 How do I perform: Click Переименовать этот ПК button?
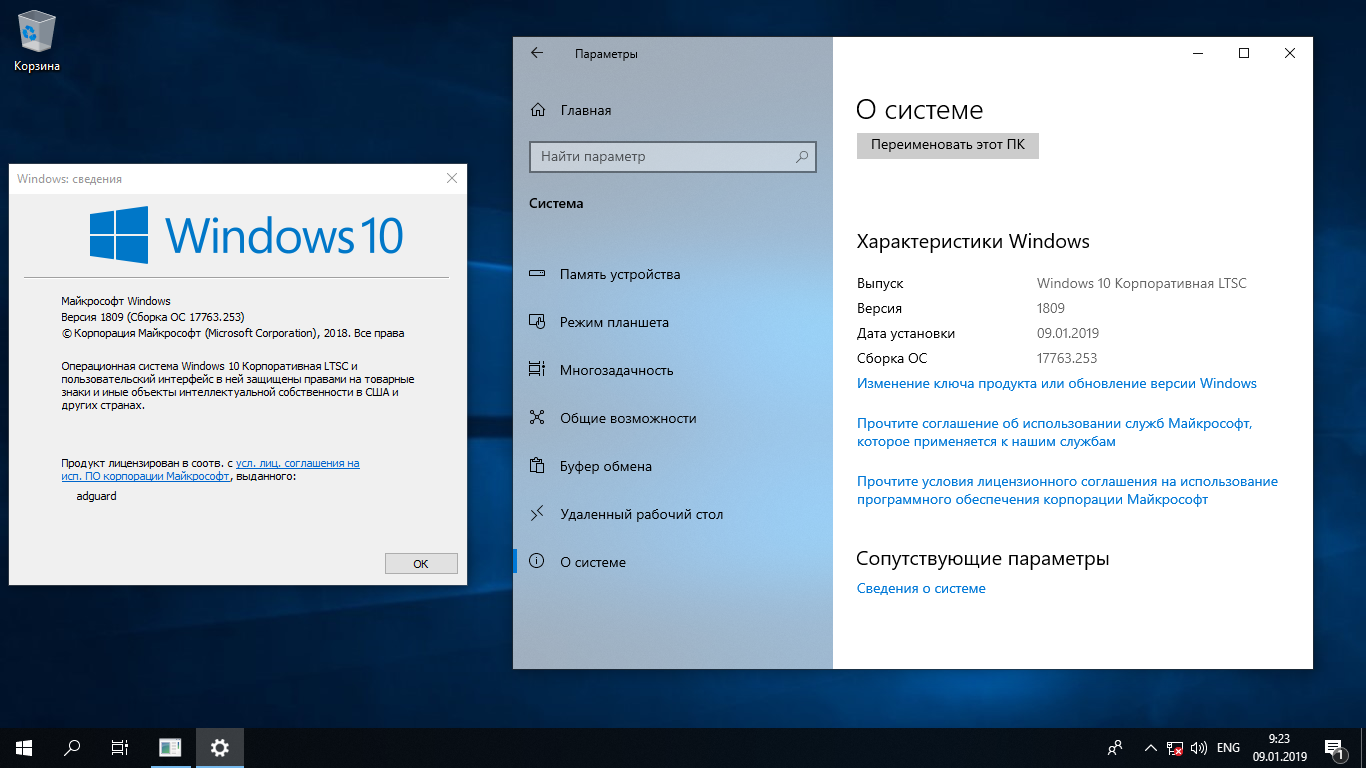[948, 144]
